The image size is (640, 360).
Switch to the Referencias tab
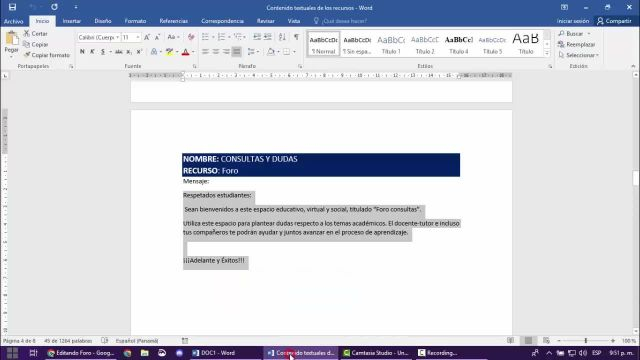173,21
